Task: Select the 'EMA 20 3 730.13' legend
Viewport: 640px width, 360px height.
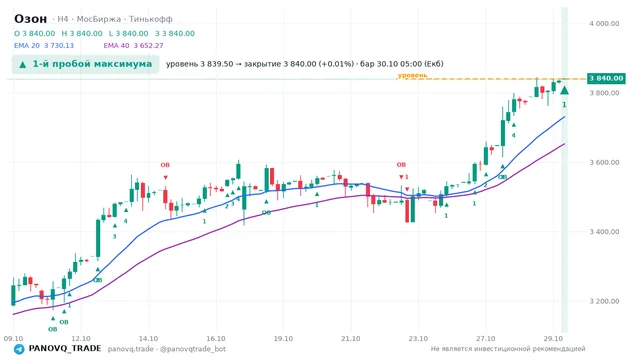Action: click(x=44, y=46)
